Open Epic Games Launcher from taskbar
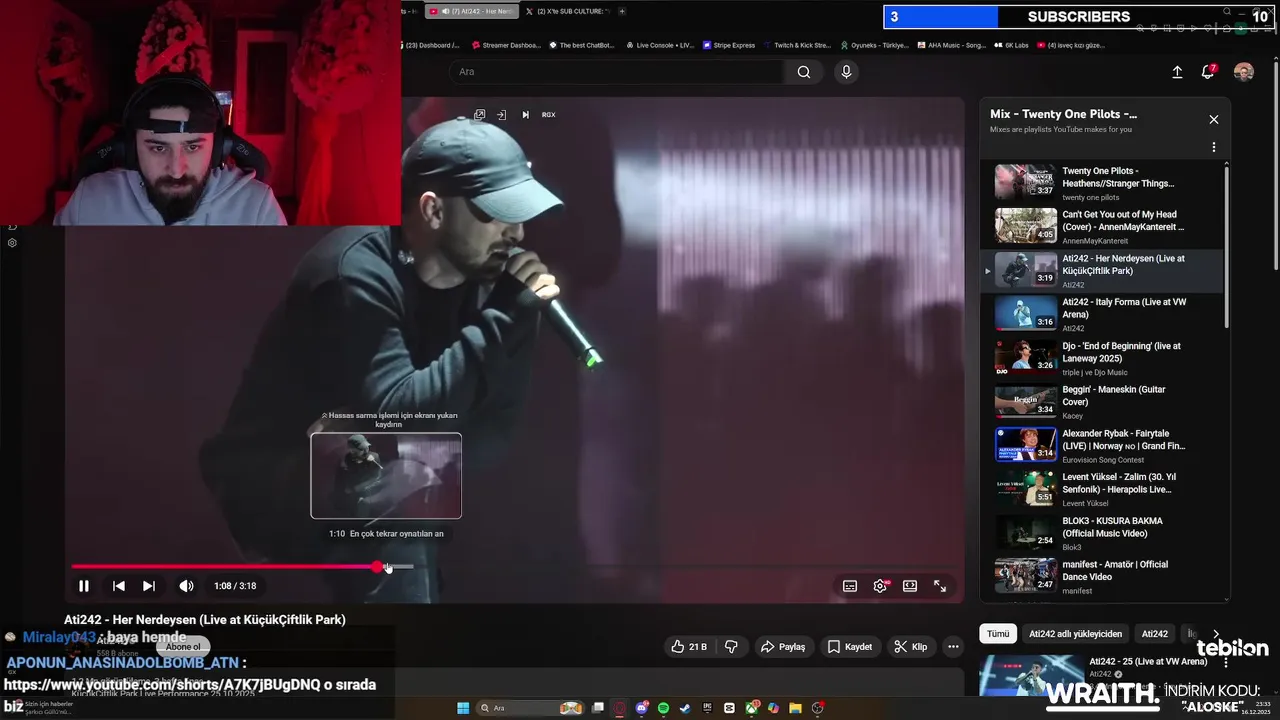The image size is (1280, 720). pos(707,708)
